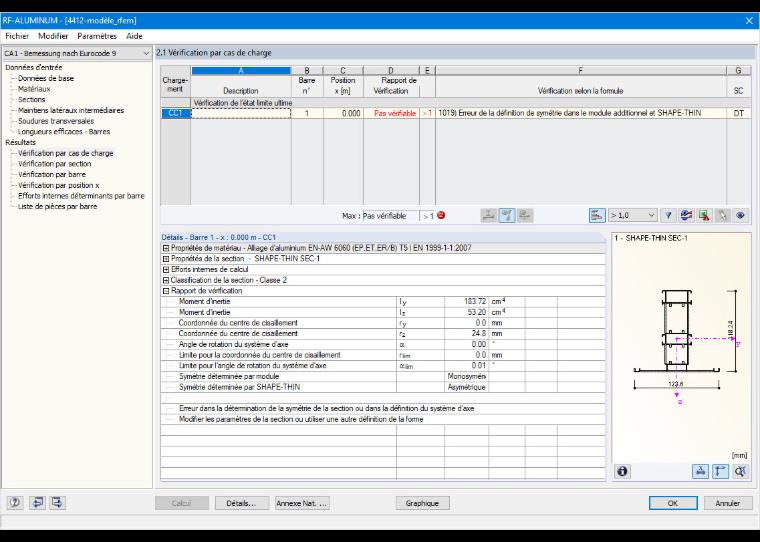Open the Modifier menu

pyautogui.click(x=53, y=36)
